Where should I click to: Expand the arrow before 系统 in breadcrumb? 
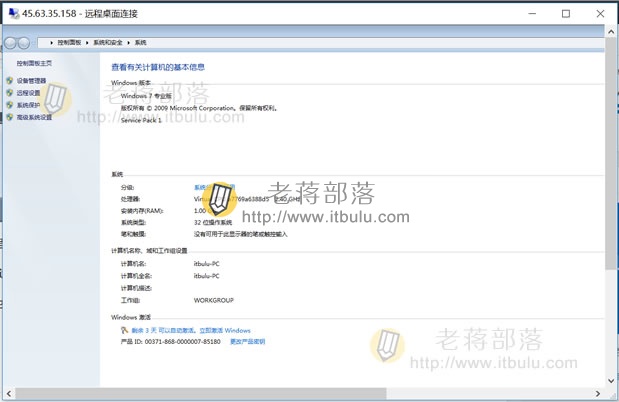coord(129,43)
